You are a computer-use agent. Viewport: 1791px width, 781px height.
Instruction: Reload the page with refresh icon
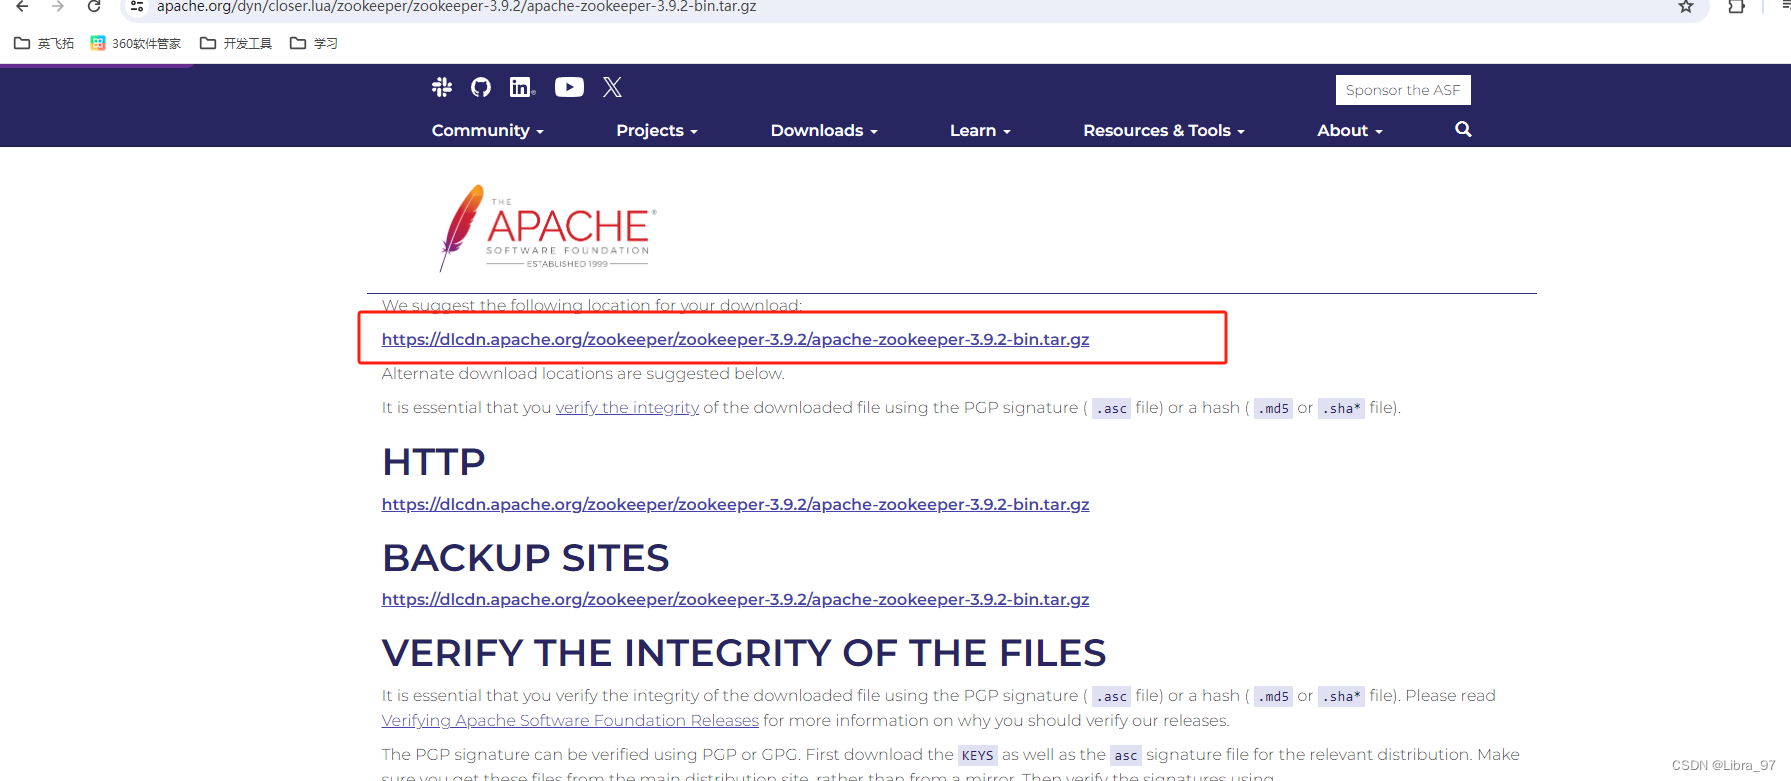pos(94,6)
